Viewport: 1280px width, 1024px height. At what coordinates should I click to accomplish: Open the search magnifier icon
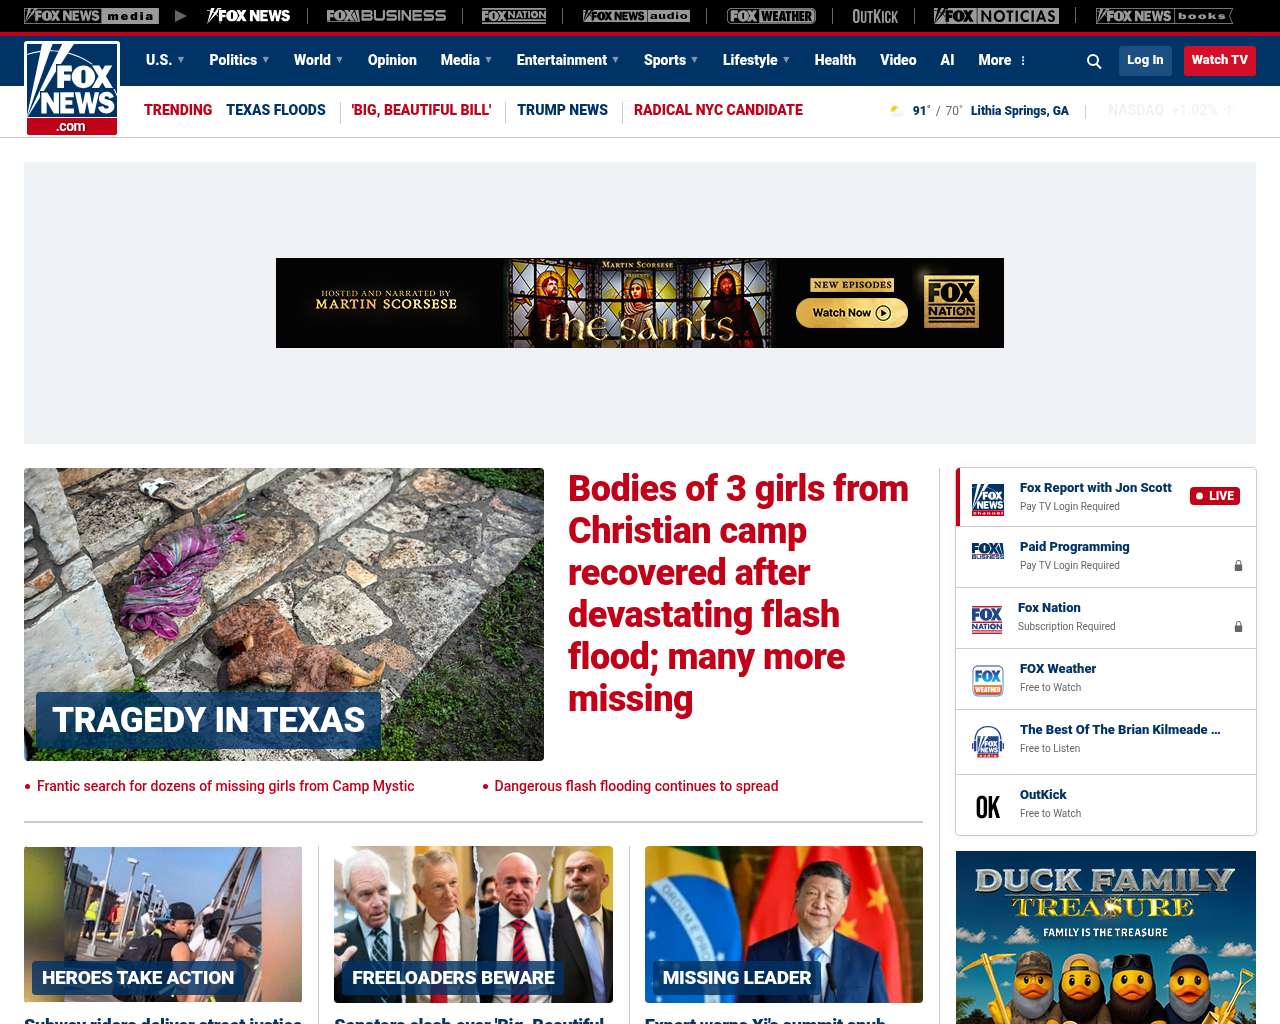pyautogui.click(x=1094, y=61)
